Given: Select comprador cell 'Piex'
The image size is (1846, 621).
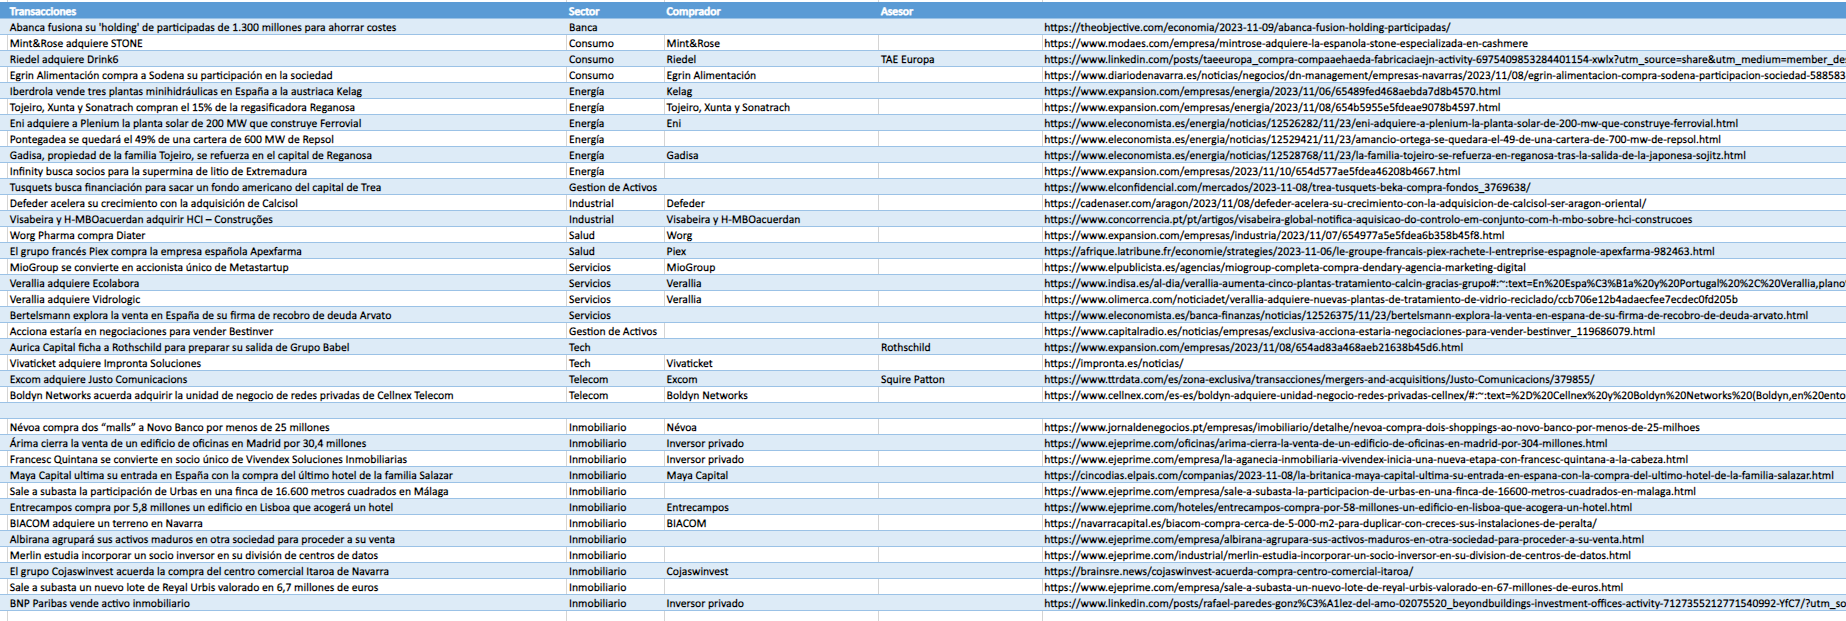Looking at the screenshot, I should click(x=676, y=251).
